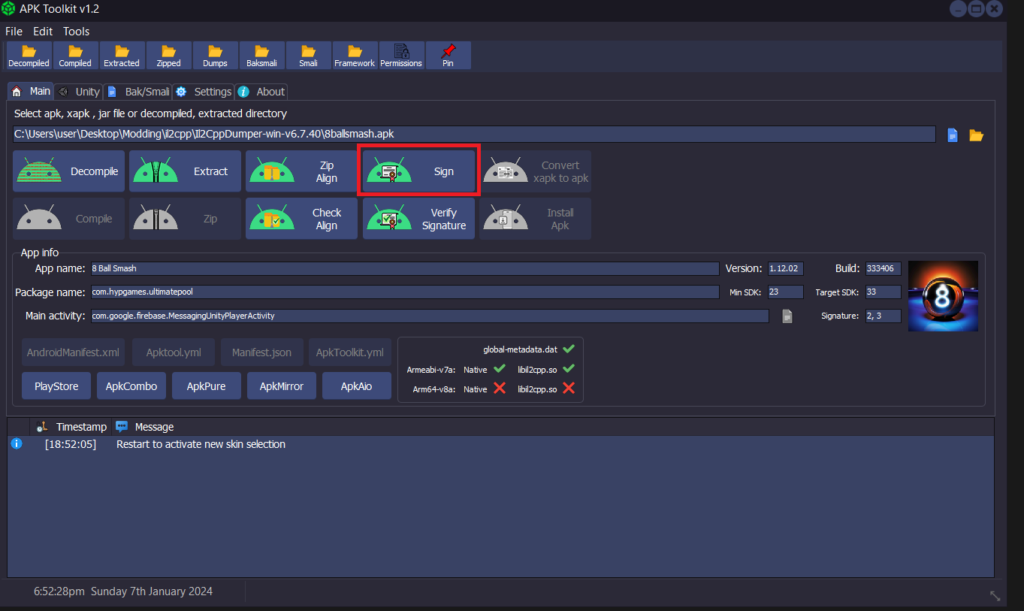
Task: Click the resize grip icon at bottom right
Action: coord(995,595)
